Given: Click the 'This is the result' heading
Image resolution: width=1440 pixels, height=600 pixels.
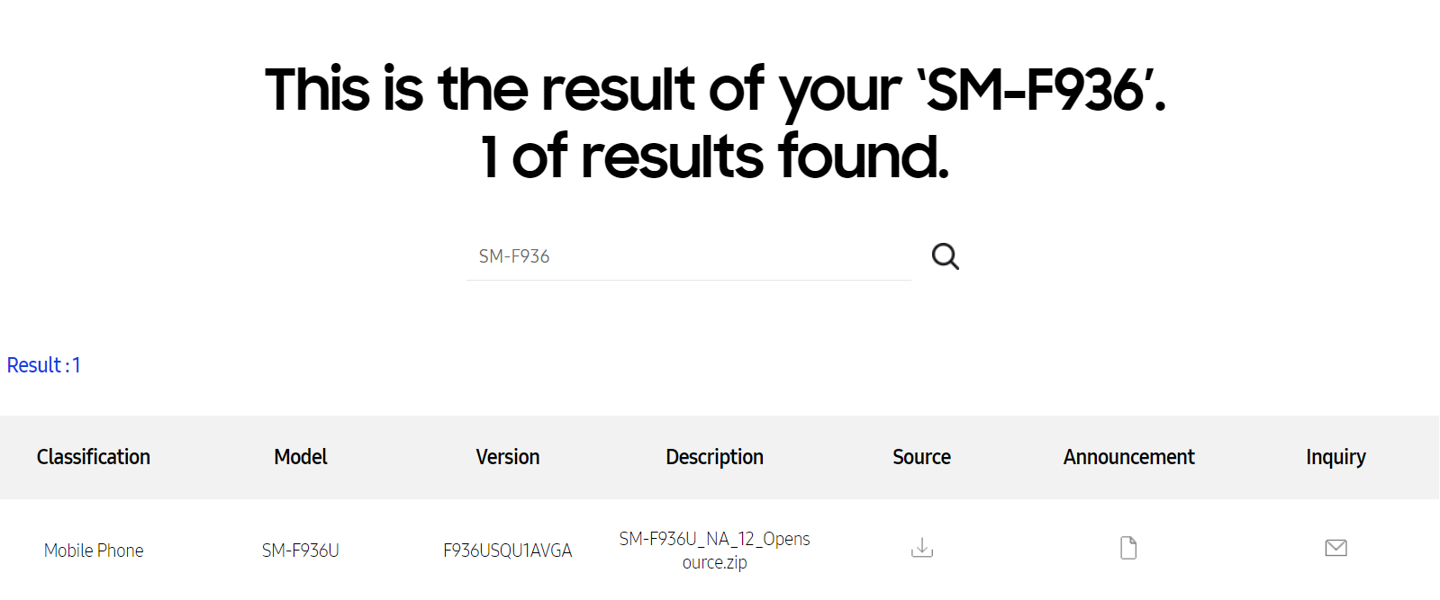Looking at the screenshot, I should point(716,89).
